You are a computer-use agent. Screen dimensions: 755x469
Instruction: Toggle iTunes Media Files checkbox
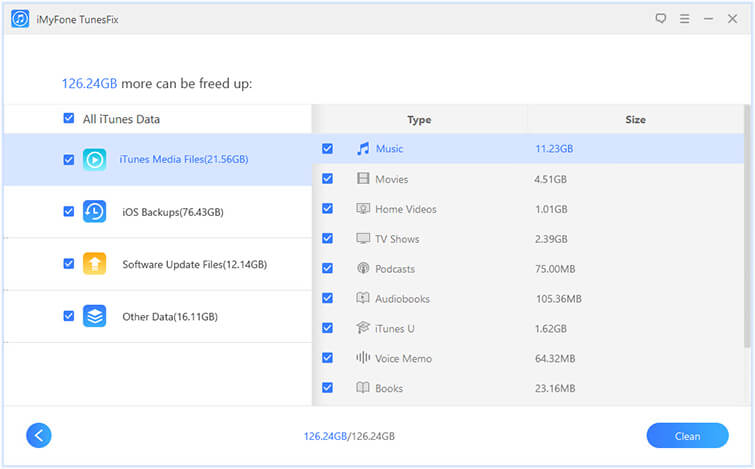(69, 159)
